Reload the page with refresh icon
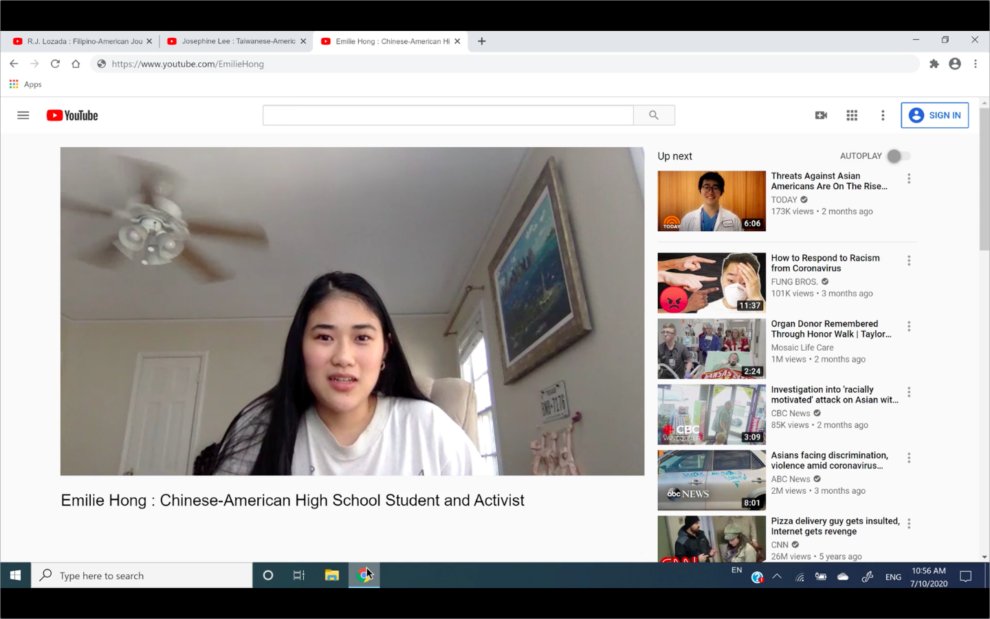990x619 pixels. coord(55,64)
